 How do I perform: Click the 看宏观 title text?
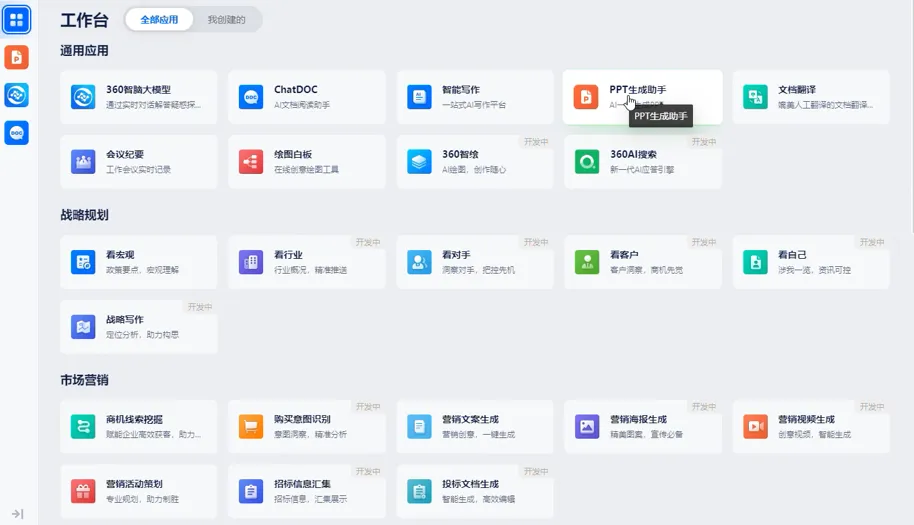pyautogui.click(x=120, y=255)
